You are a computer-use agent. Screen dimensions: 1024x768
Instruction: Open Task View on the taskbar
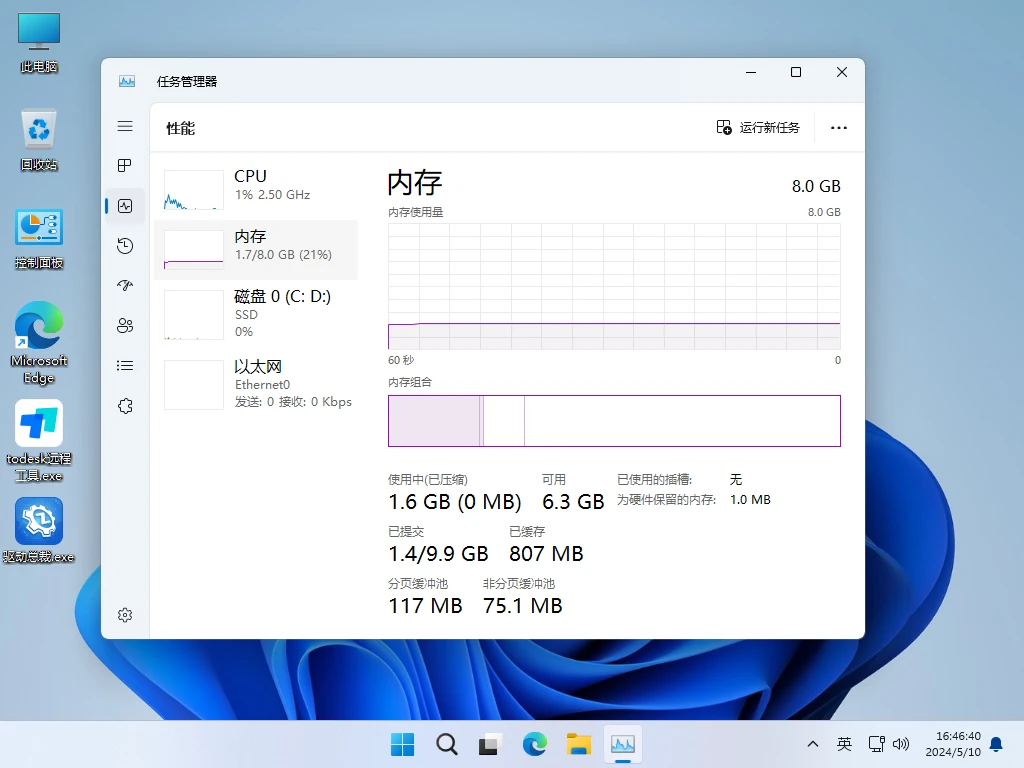coord(490,744)
